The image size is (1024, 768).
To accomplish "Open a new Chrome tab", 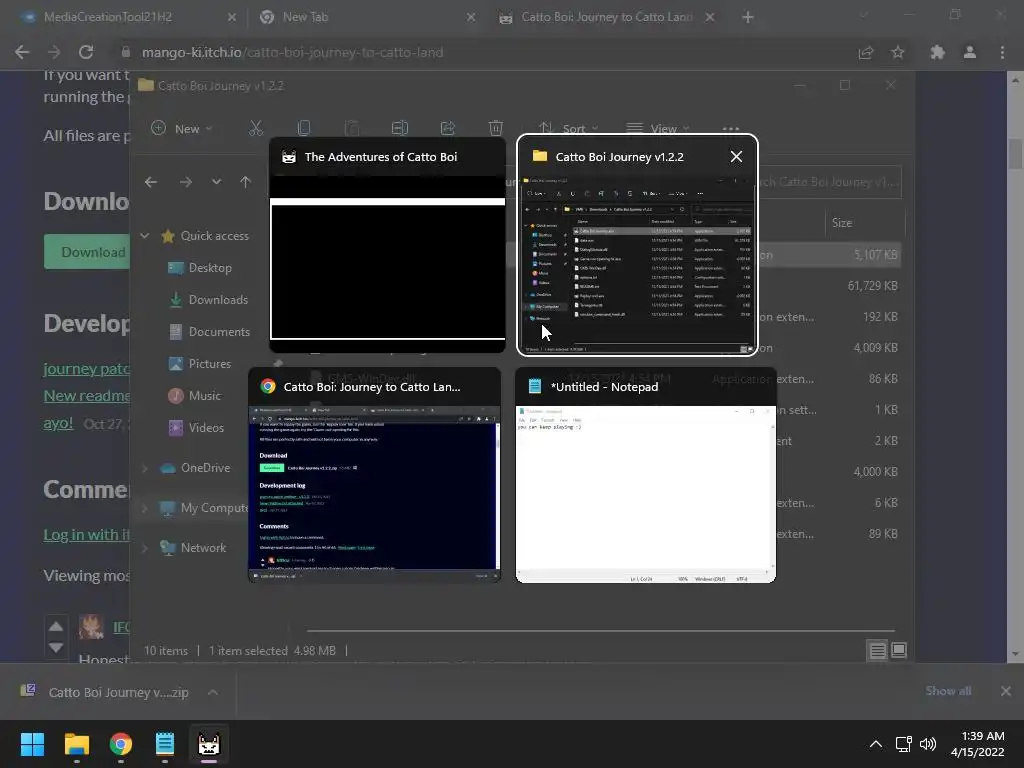I will 748,17.
